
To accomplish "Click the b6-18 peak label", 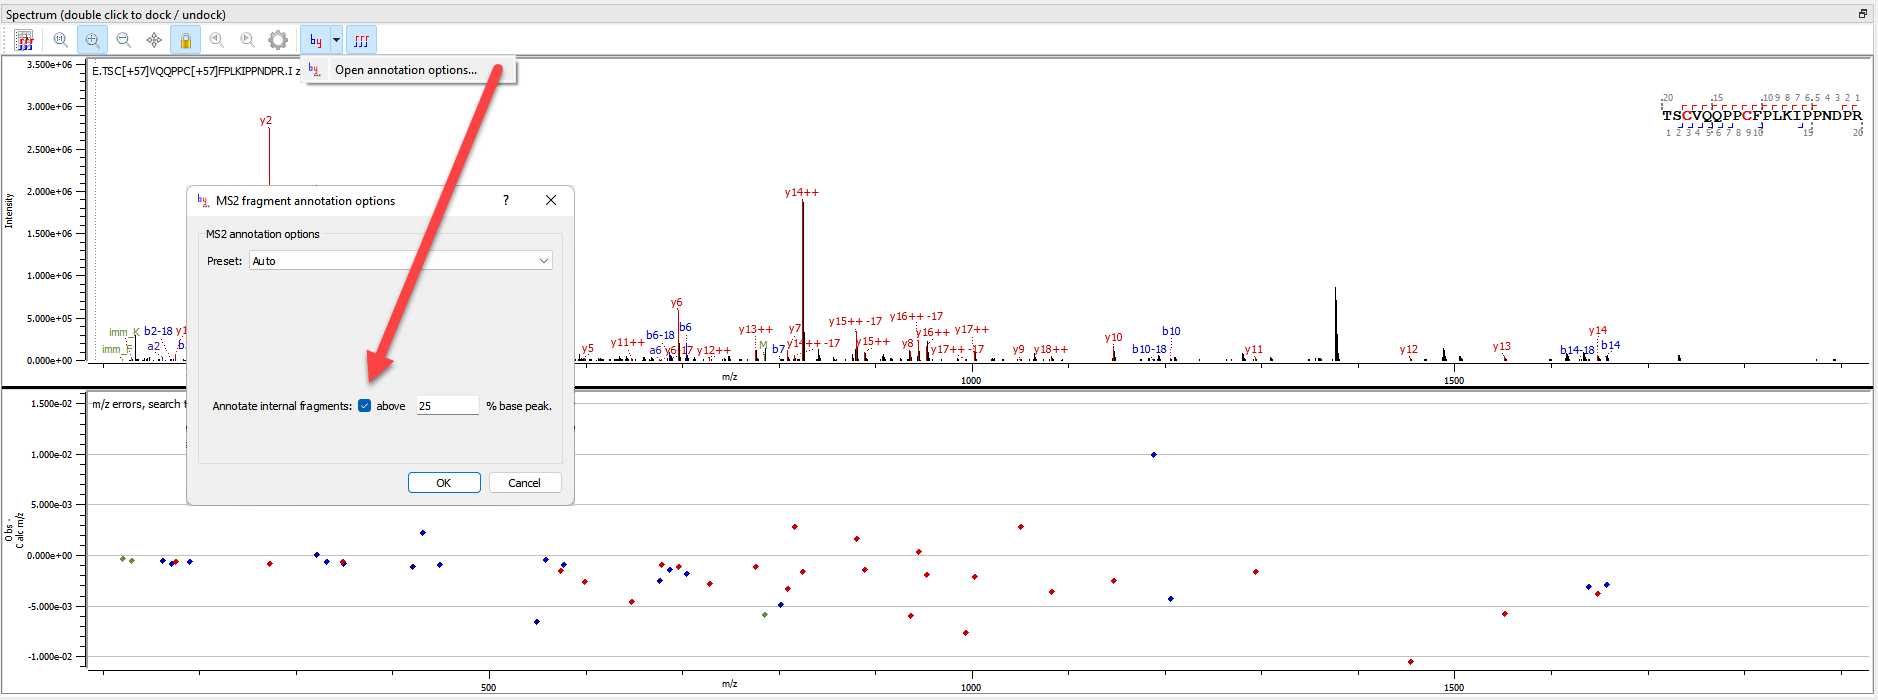I will click(660, 335).
